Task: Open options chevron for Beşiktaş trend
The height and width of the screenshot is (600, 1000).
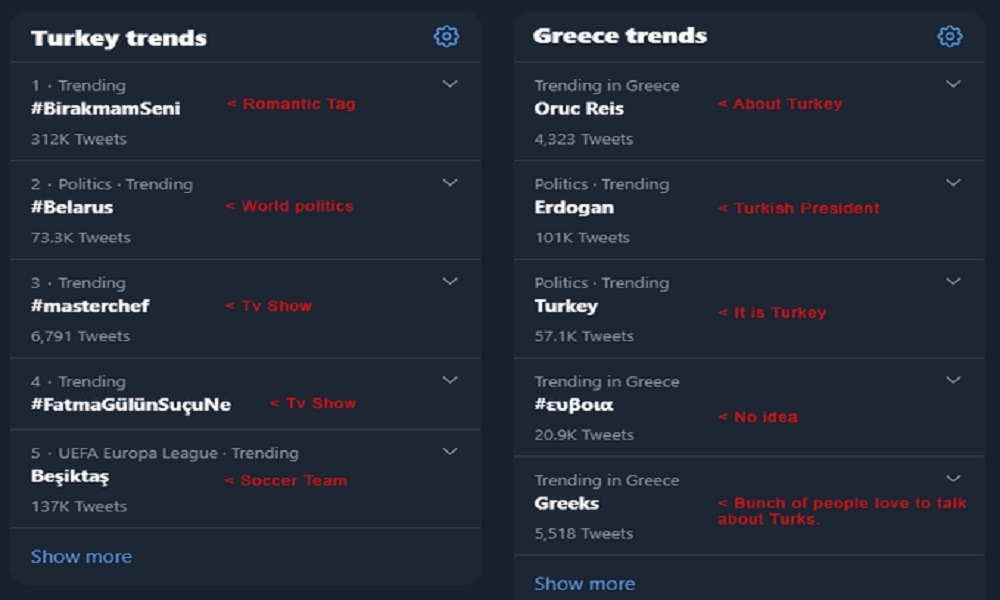Action: coord(450,452)
